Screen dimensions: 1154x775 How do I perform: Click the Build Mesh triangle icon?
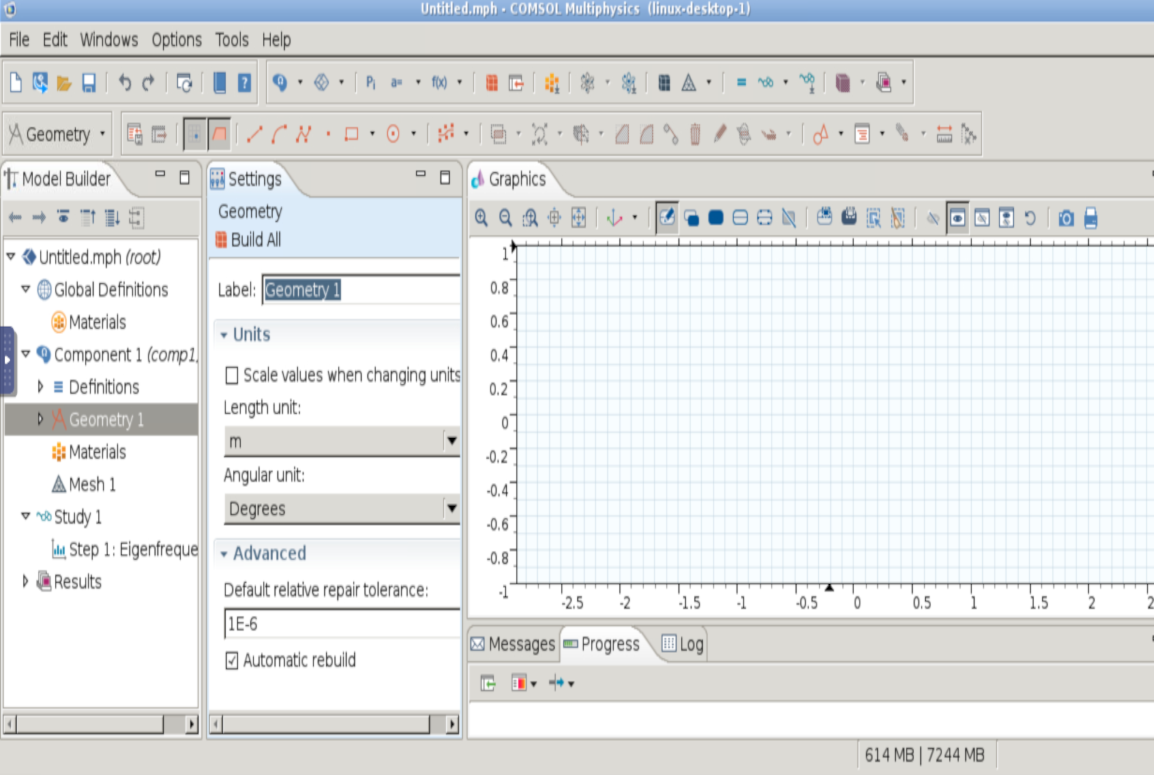coord(689,82)
